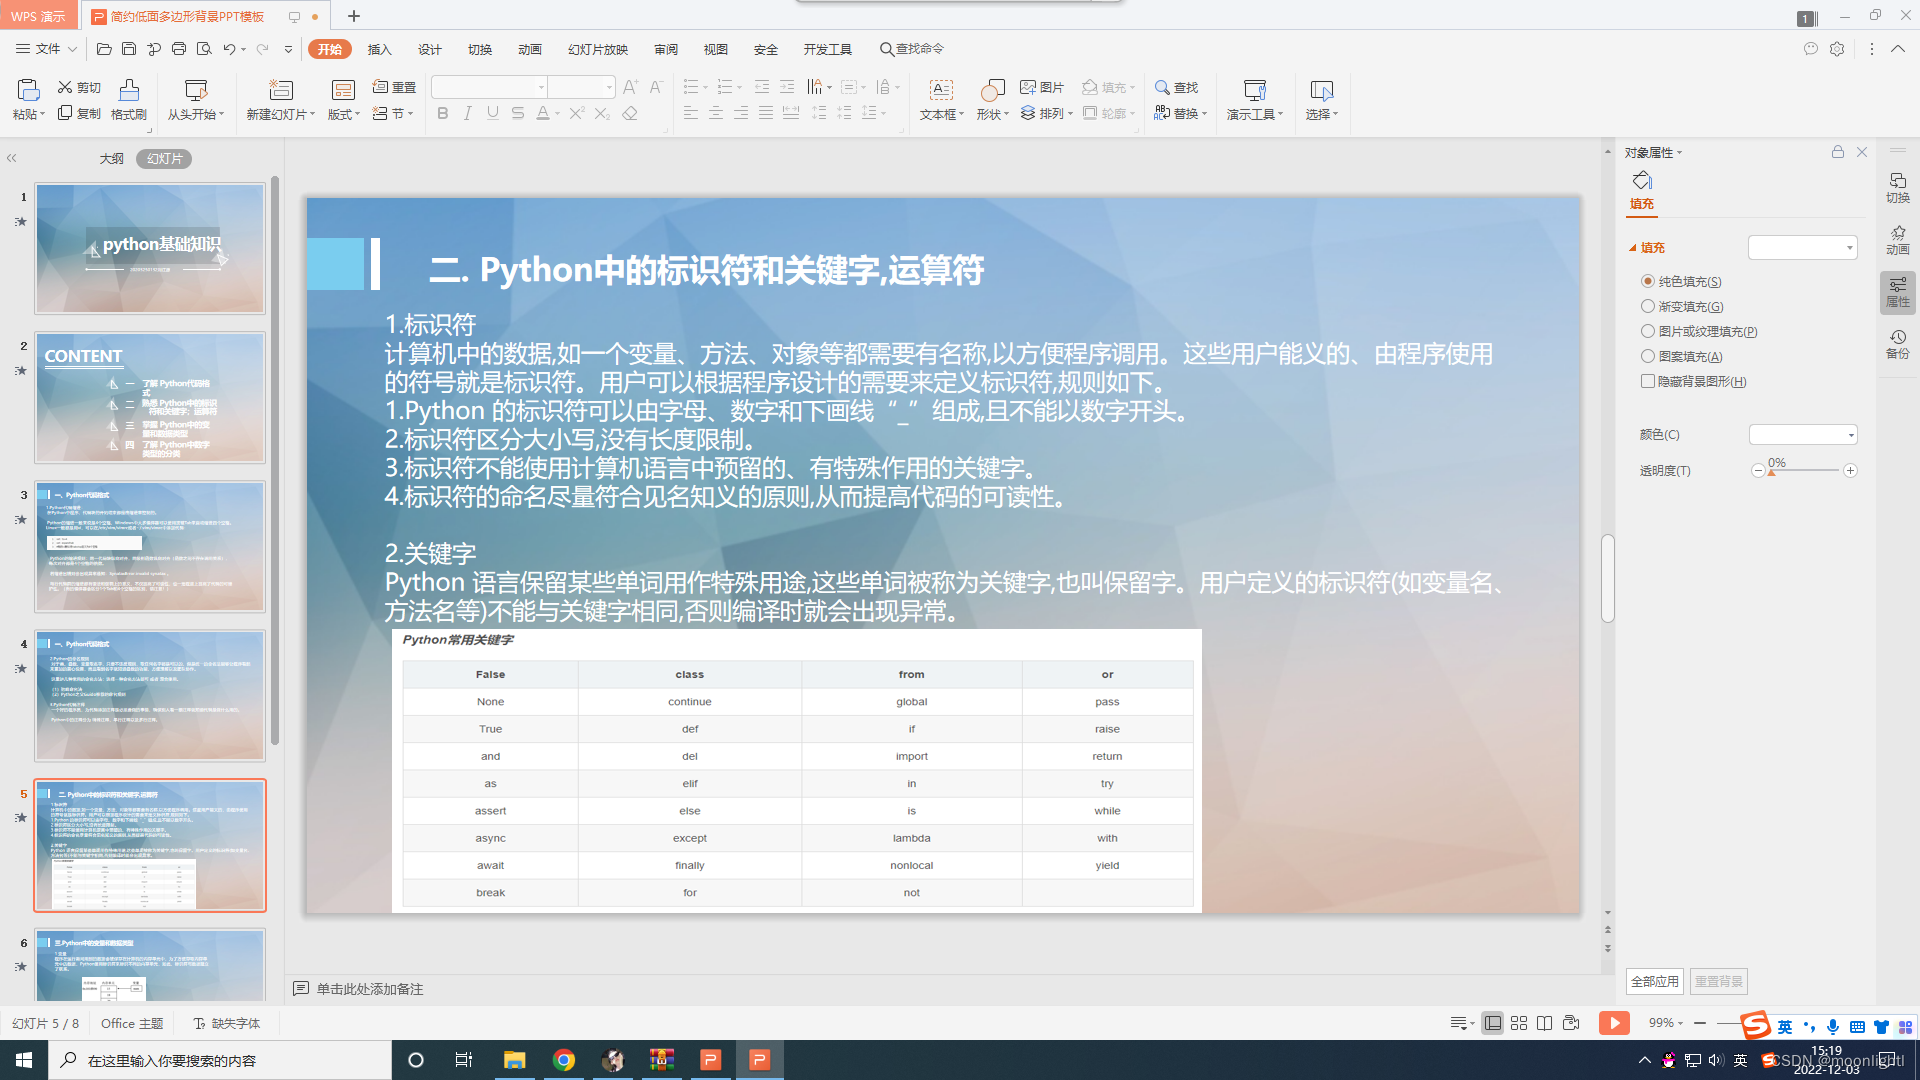
Task: Select Gradient fill (渐变填充) radio button
Action: coord(1648,306)
